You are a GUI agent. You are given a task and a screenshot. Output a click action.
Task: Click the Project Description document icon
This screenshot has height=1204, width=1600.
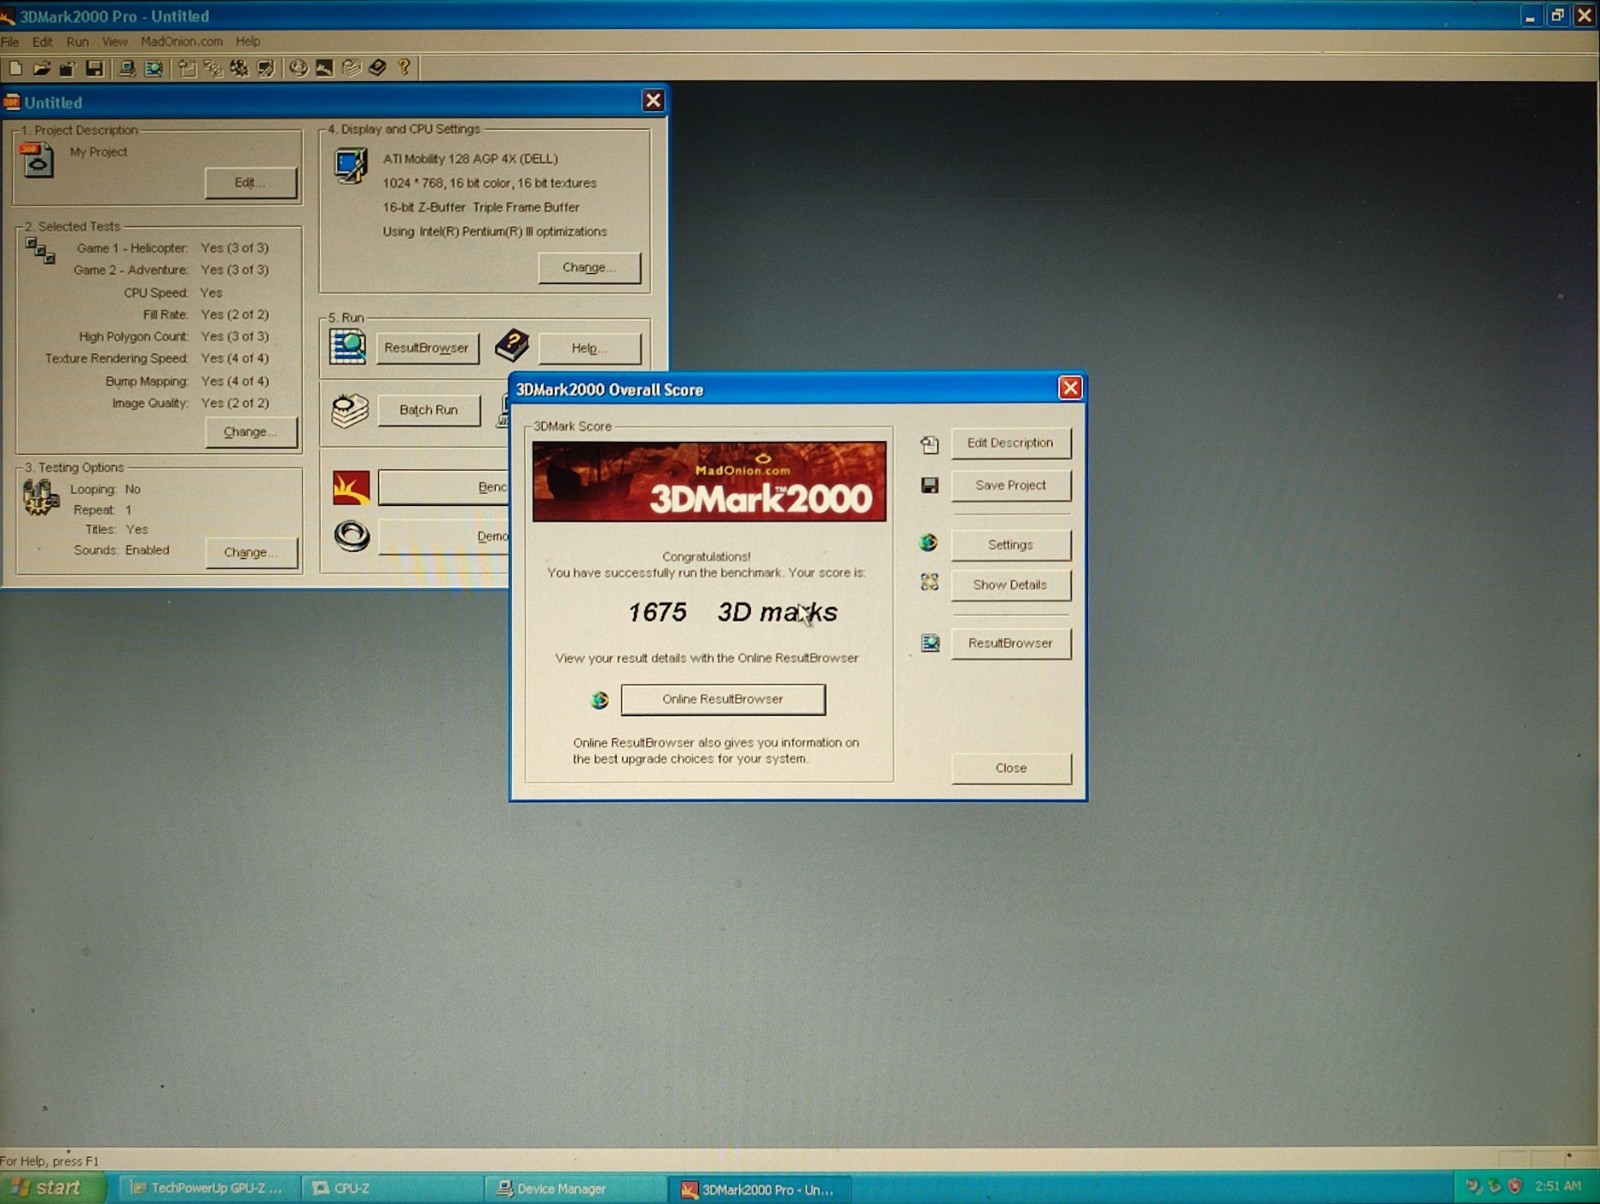[37, 160]
